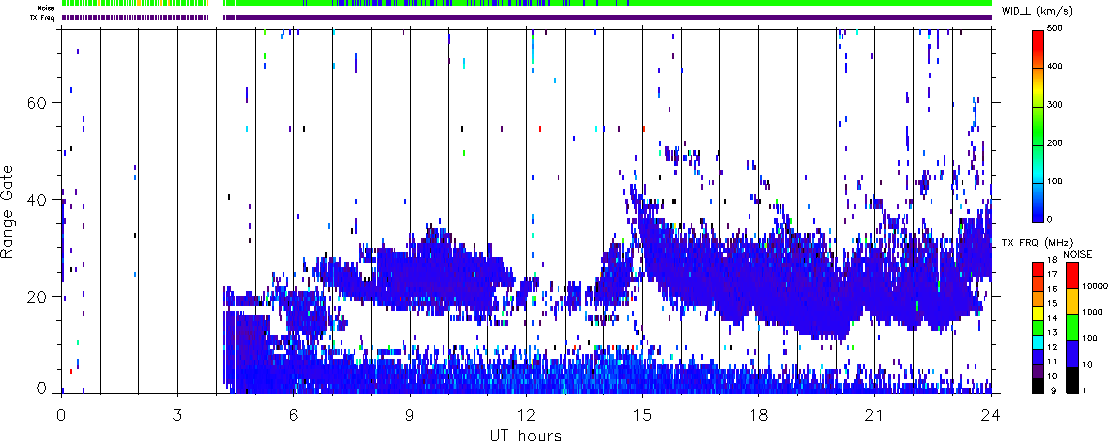Pick the orange-yellow 300–400 km/s width segment
This screenshot has height=441, width=1108.
(x=1039, y=88)
